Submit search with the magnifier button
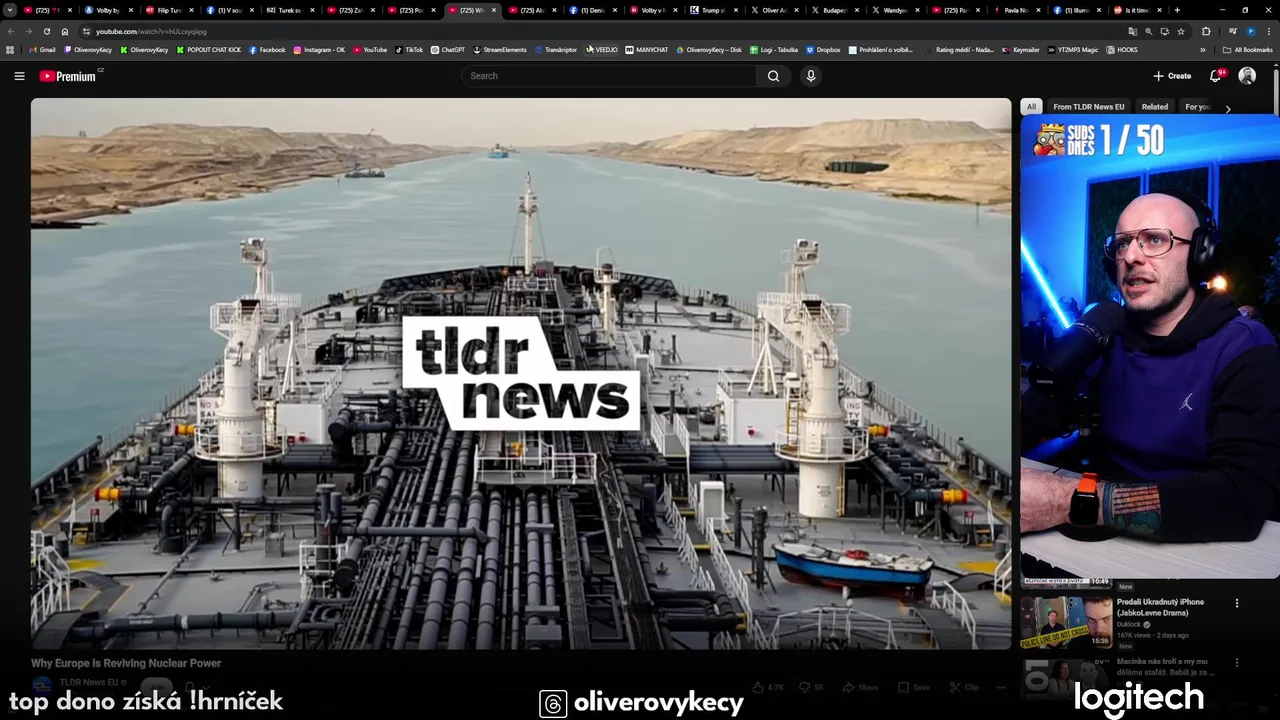 click(773, 76)
